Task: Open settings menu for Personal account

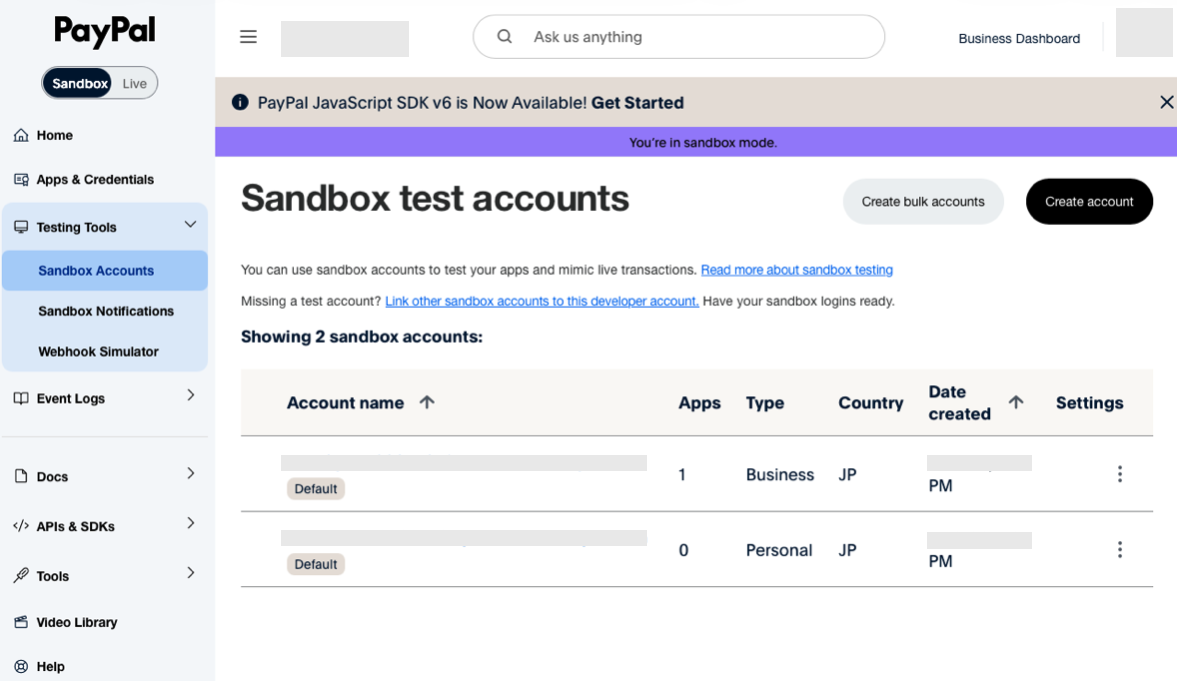Action: [1119, 550]
